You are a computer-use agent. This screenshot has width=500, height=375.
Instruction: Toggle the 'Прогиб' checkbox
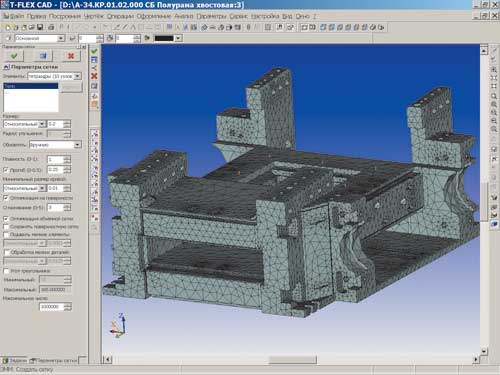pyautogui.click(x=6, y=170)
